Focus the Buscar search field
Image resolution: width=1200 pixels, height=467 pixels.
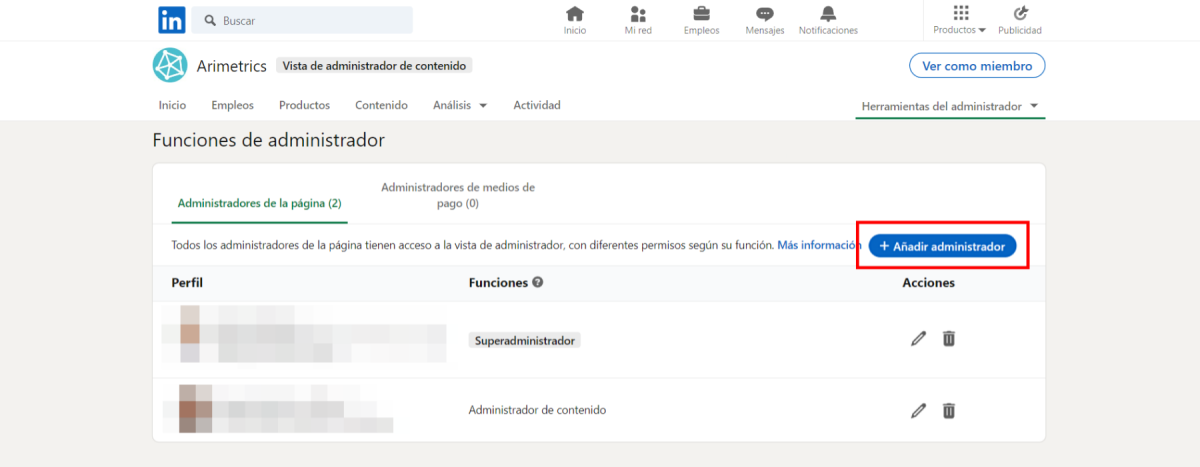302,20
